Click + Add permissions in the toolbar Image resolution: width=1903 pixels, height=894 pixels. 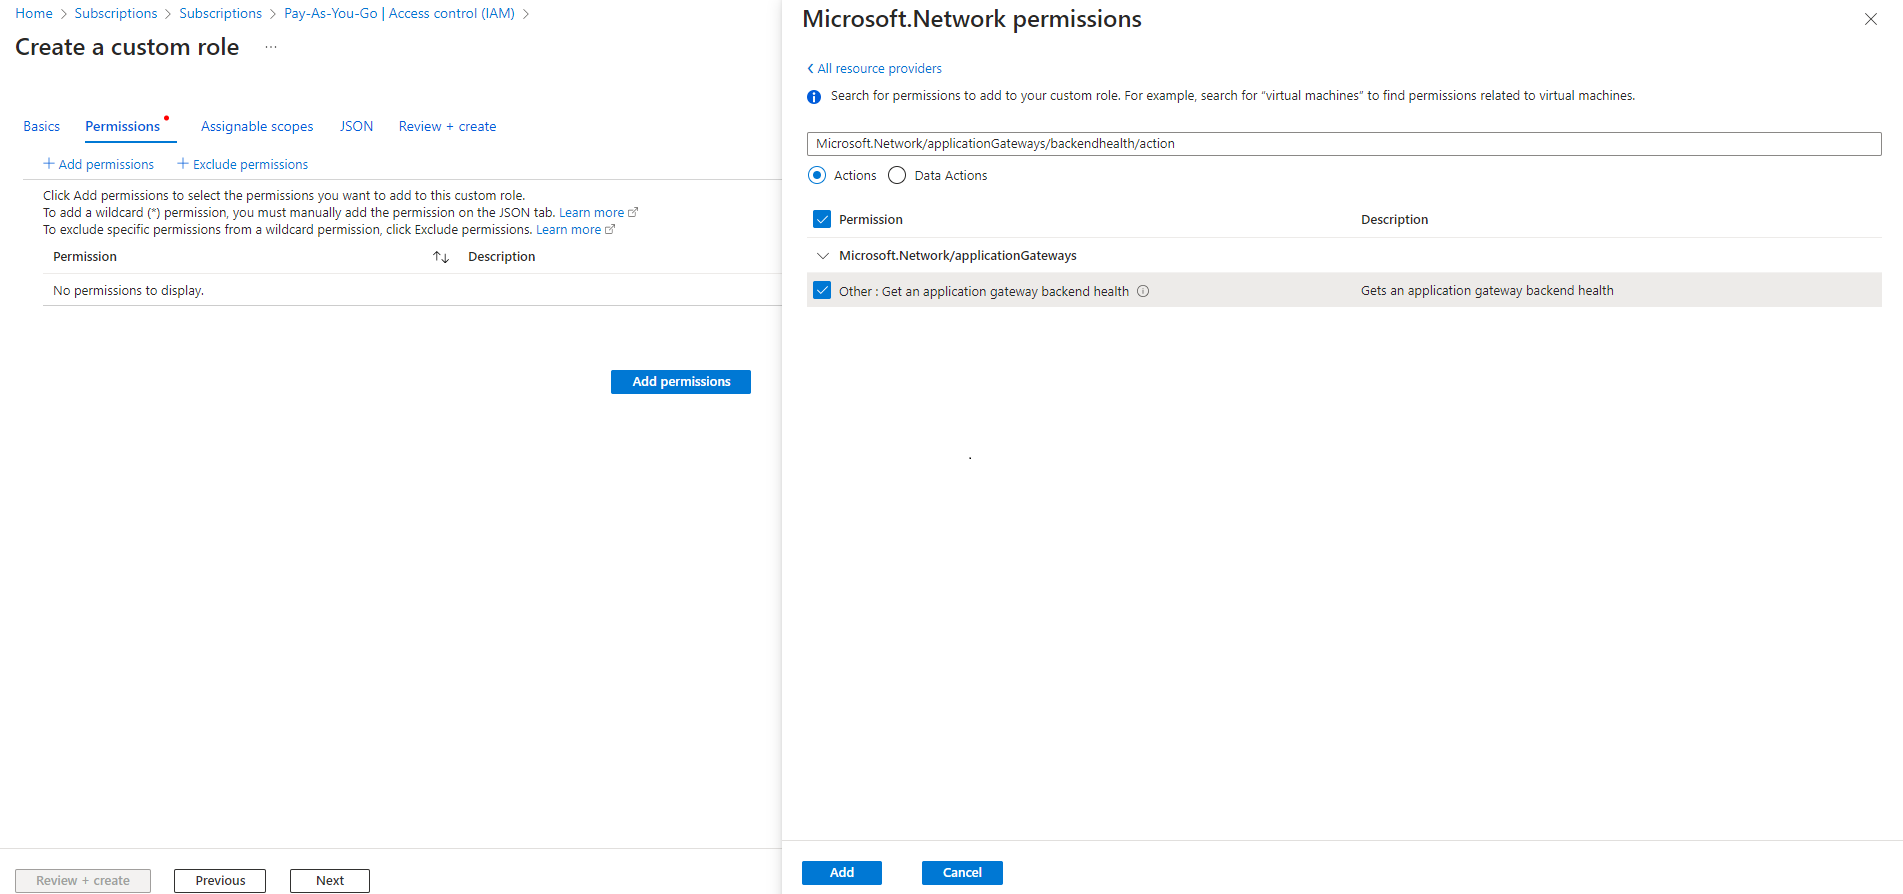(98, 164)
